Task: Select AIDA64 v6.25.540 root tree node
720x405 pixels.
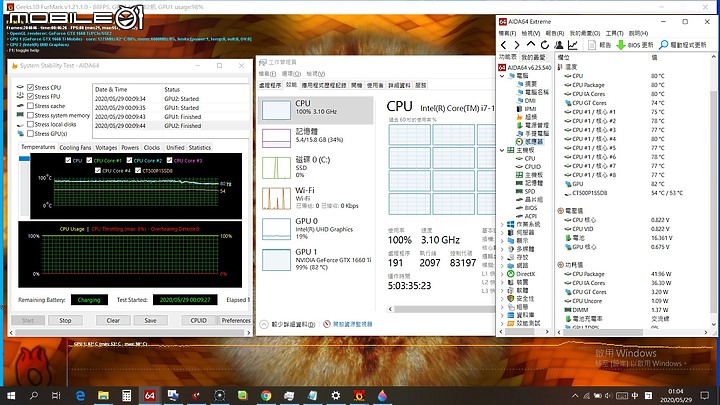Action: tap(525, 67)
